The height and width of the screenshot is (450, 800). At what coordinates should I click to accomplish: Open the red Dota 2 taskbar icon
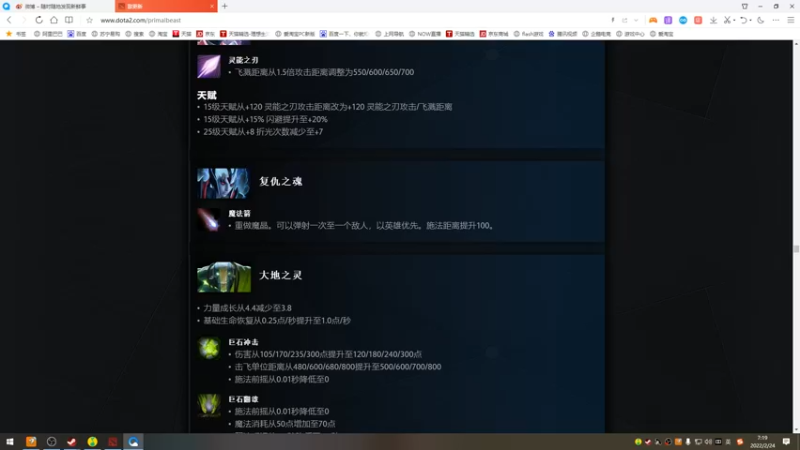113,442
